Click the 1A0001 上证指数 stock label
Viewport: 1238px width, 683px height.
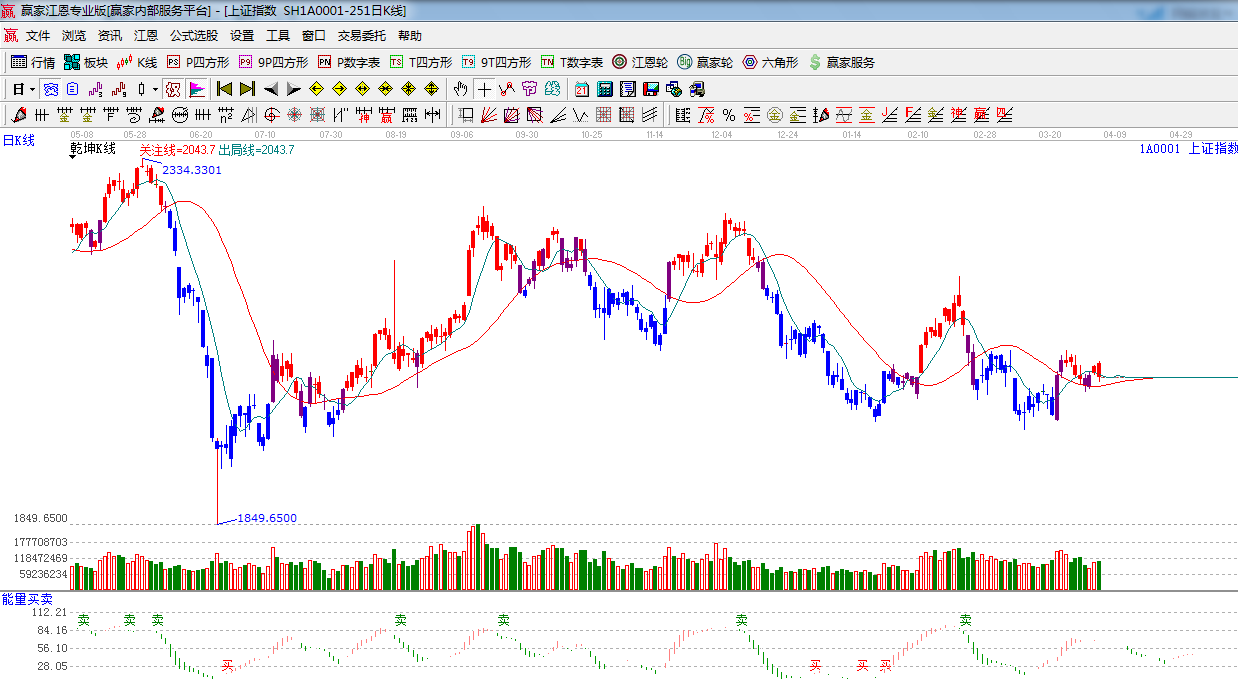click(x=1187, y=149)
